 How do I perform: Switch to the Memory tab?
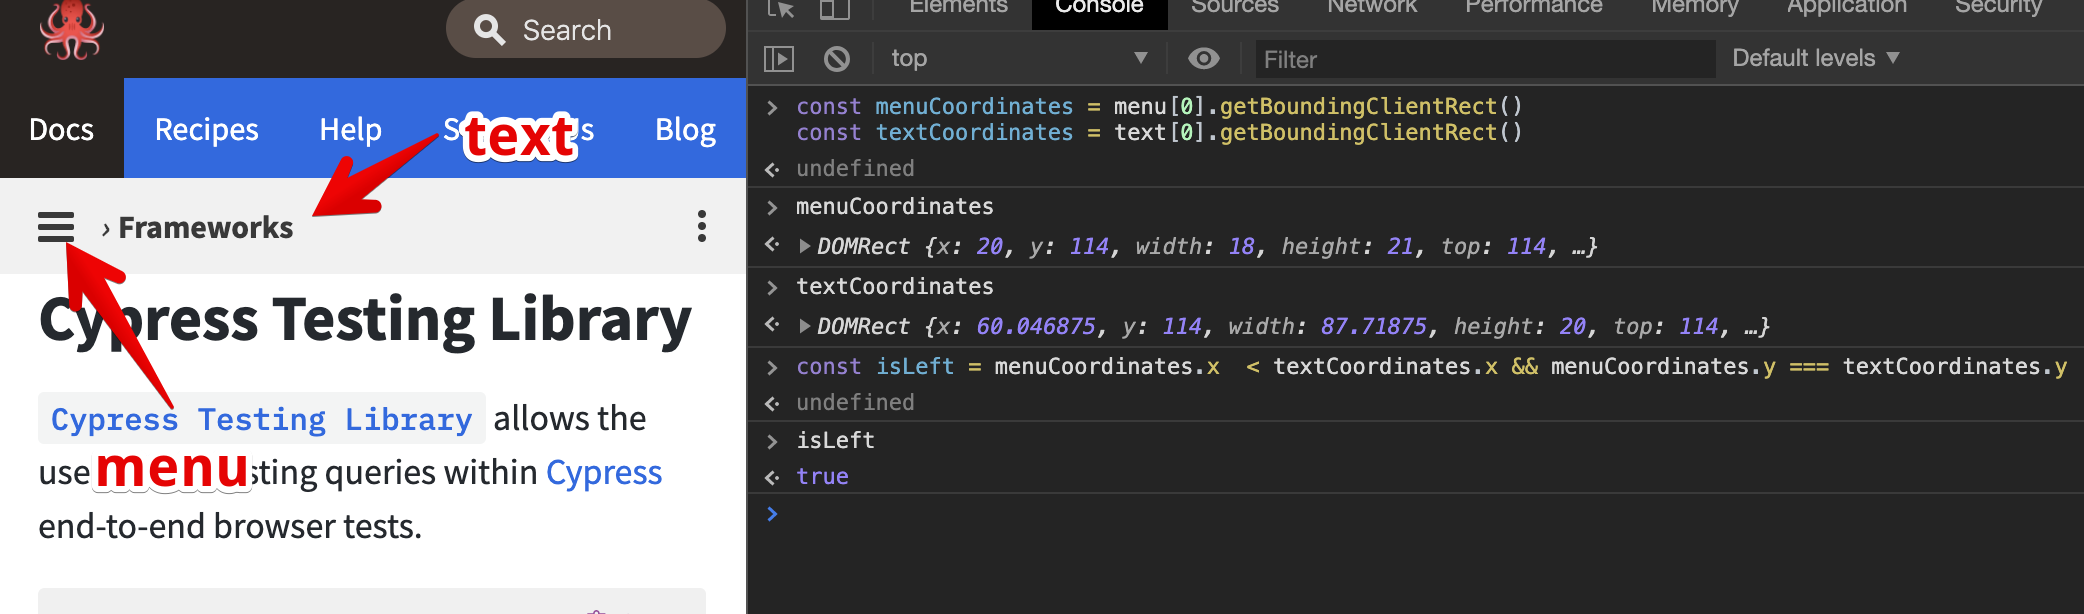pos(1694,7)
